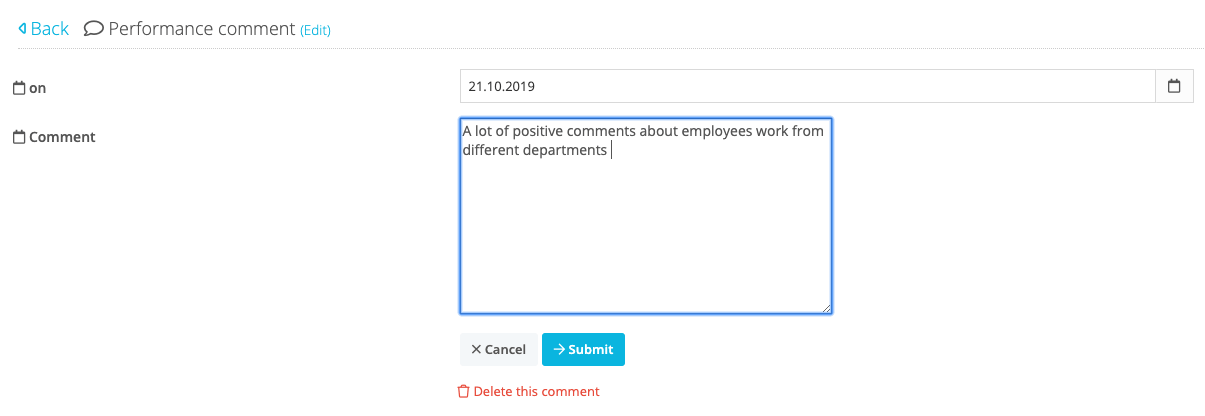The image size is (1205, 416).
Task: Click the speech bubble icon in the header
Action: coord(94,29)
